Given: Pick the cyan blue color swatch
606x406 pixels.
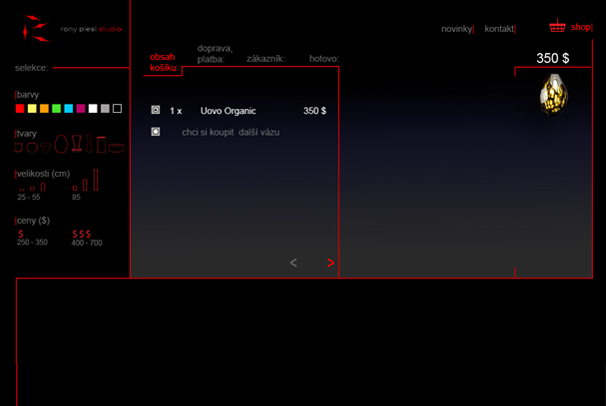Looking at the screenshot, I should click(x=68, y=108).
